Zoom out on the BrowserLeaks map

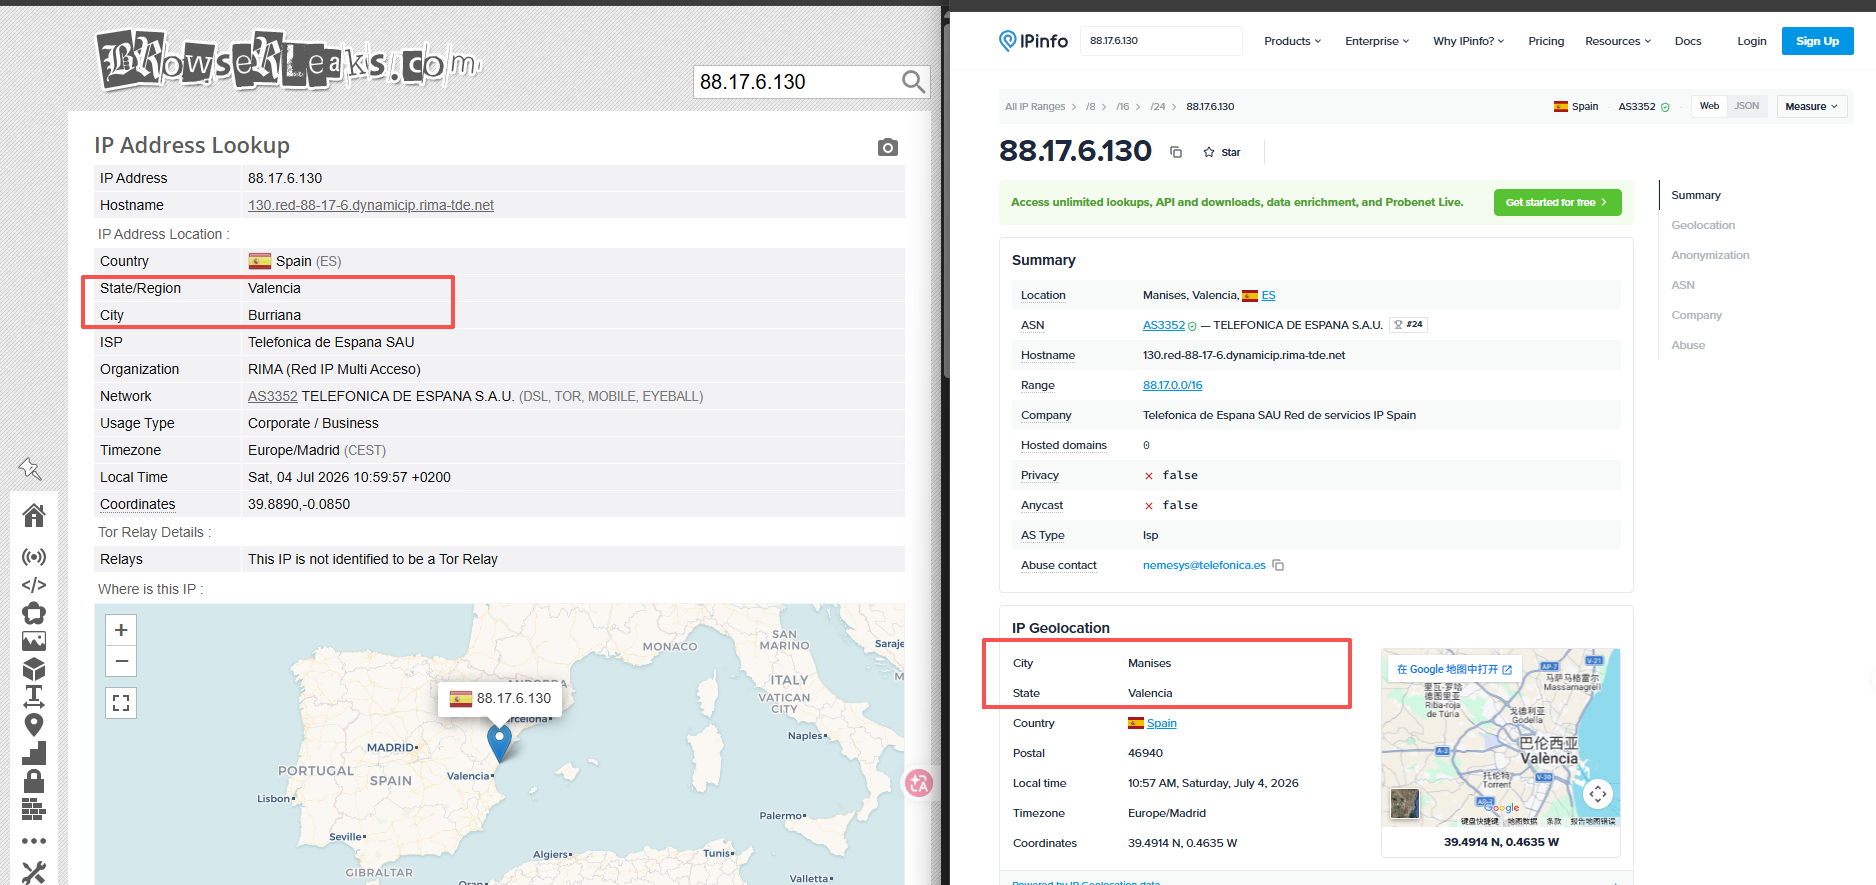point(121,661)
